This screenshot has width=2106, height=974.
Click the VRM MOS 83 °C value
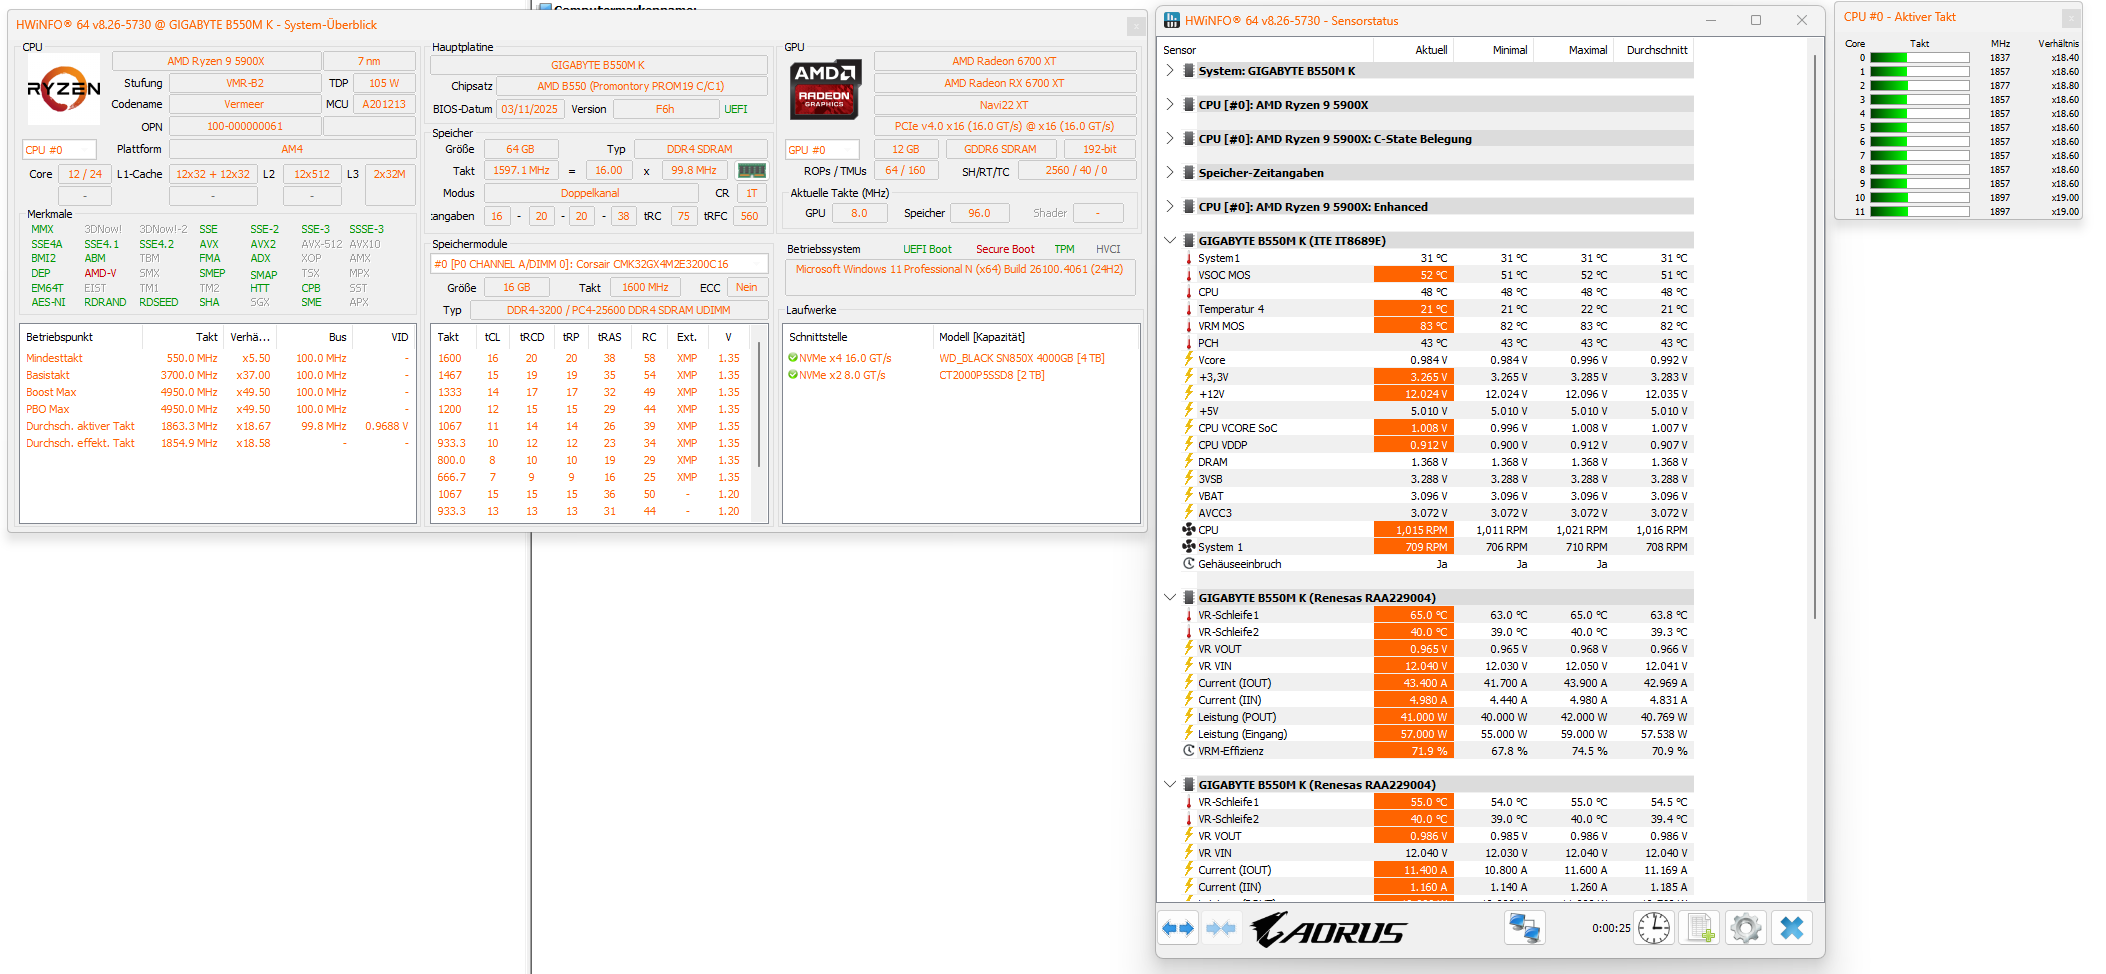click(x=1412, y=326)
